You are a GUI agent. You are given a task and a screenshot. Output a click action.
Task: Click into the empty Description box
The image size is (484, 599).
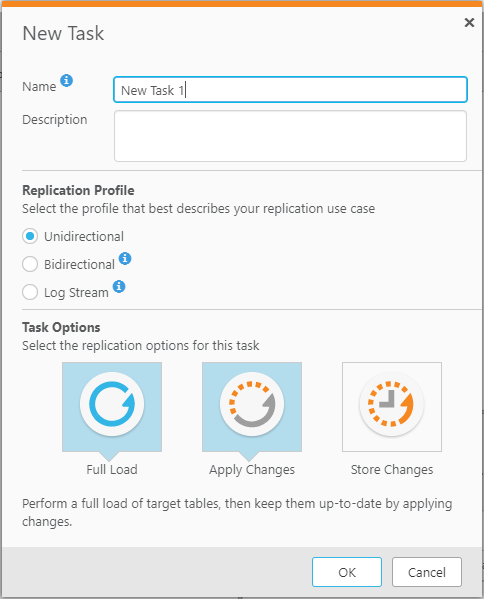click(290, 136)
